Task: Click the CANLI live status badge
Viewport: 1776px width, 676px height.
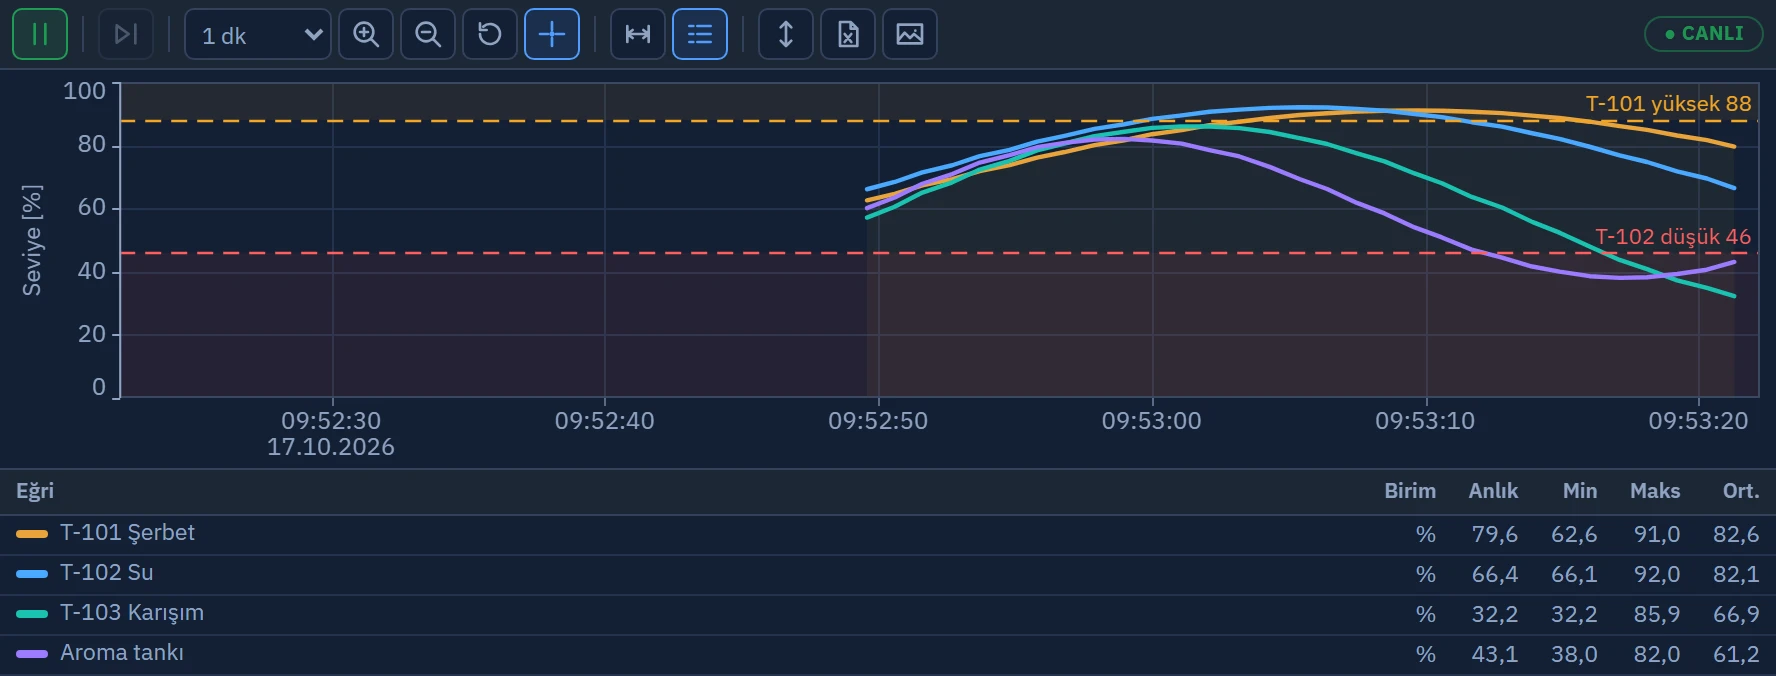Action: pos(1704,34)
